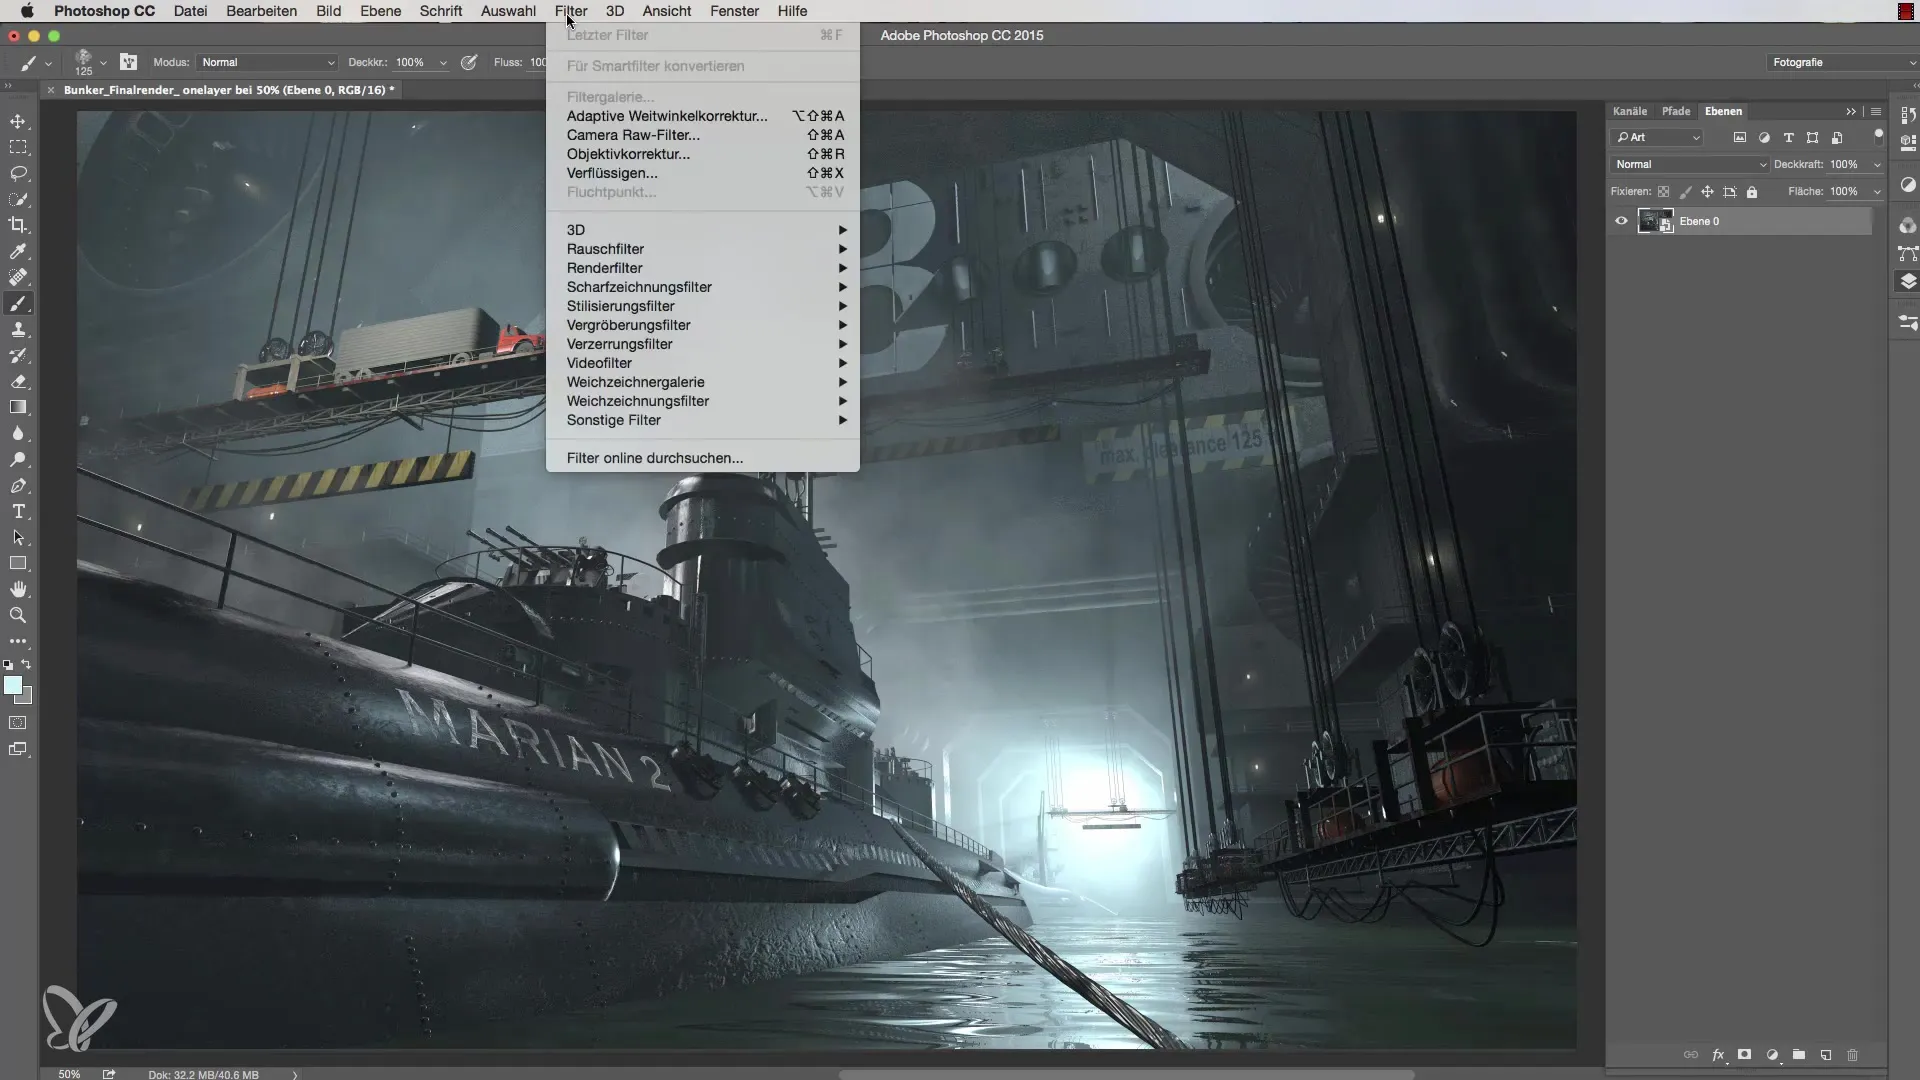Open layer blend mode Normal dropdown

tap(1690, 164)
